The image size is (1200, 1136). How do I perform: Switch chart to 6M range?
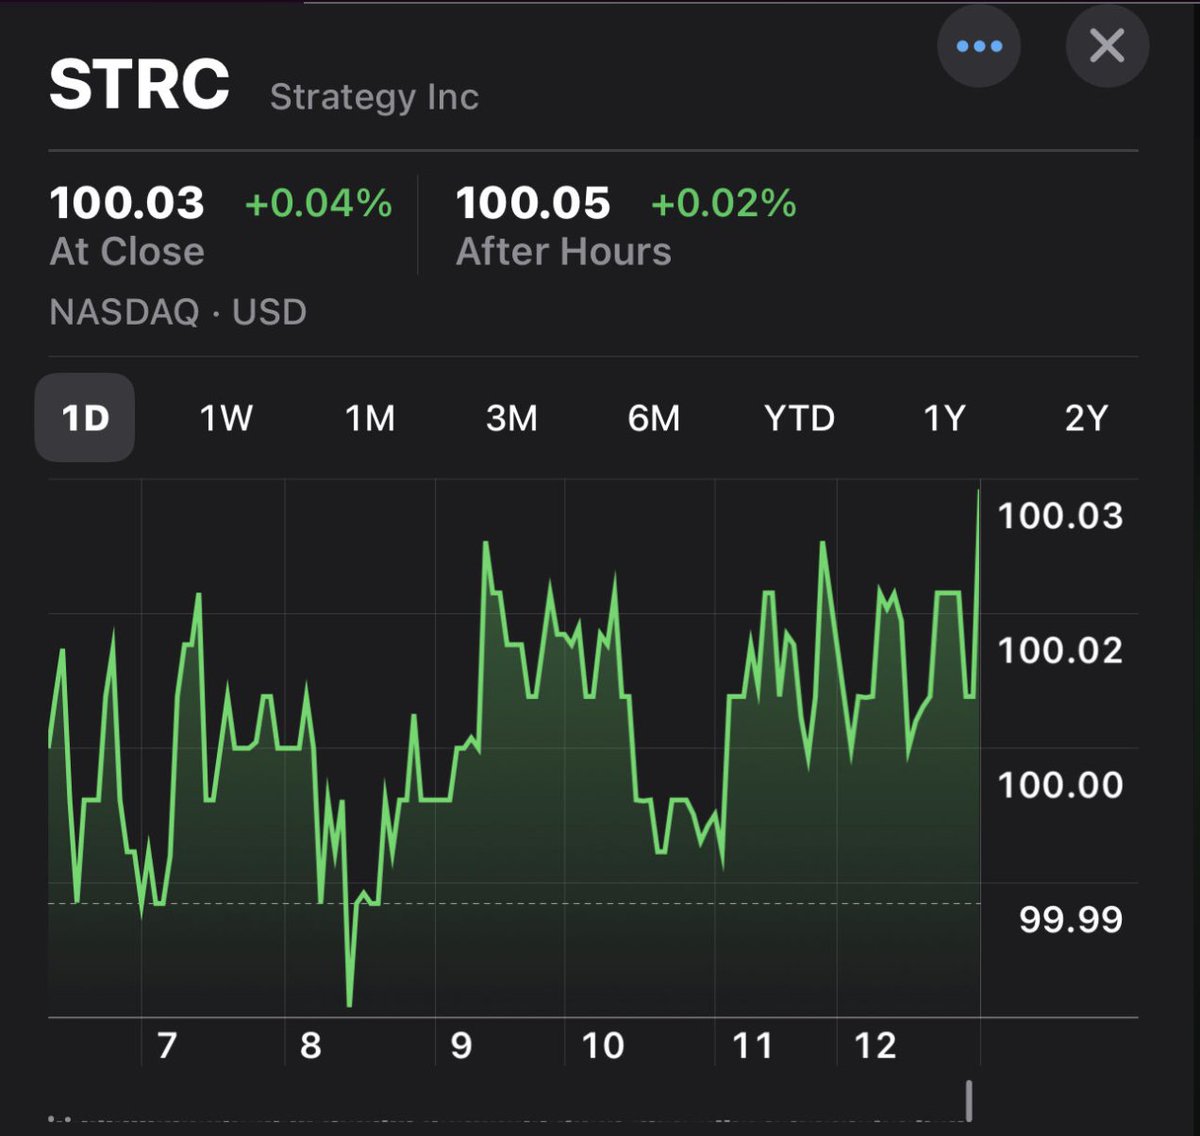[654, 418]
